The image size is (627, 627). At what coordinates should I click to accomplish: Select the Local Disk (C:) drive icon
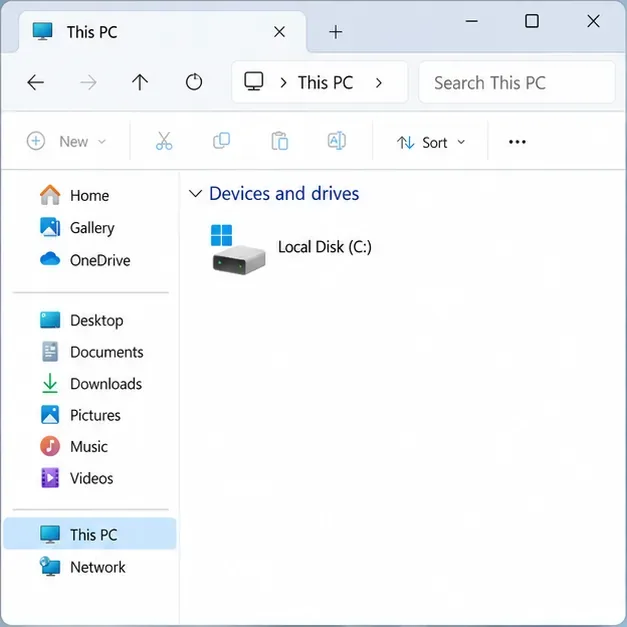coord(238,250)
